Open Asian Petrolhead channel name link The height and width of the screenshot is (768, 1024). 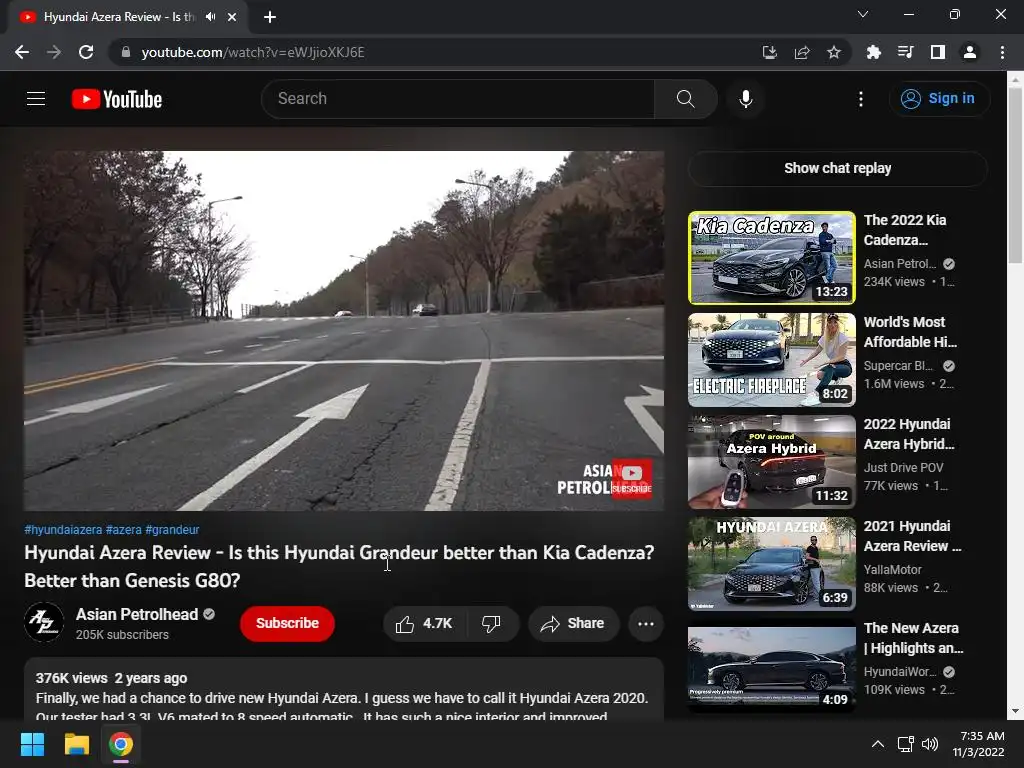(136, 615)
